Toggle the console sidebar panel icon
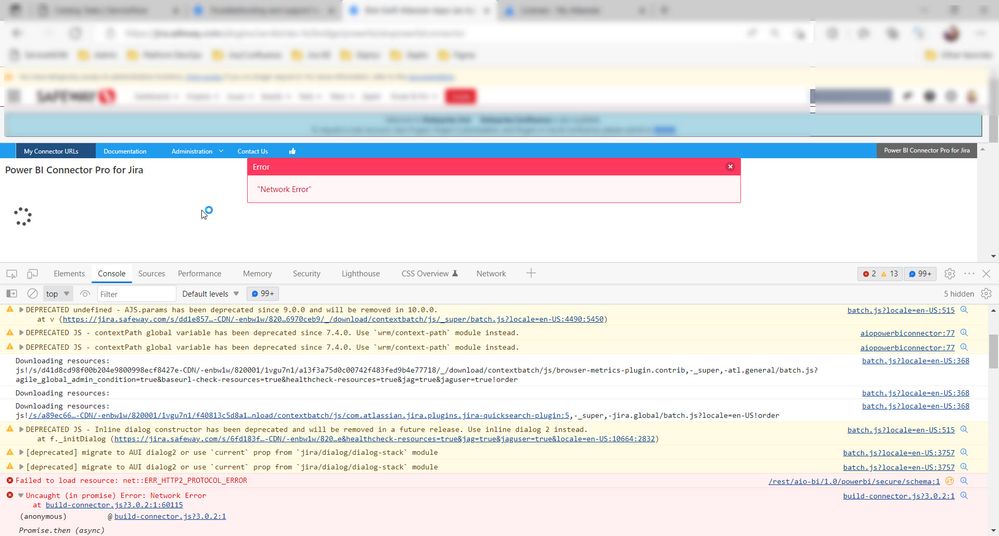 point(11,294)
